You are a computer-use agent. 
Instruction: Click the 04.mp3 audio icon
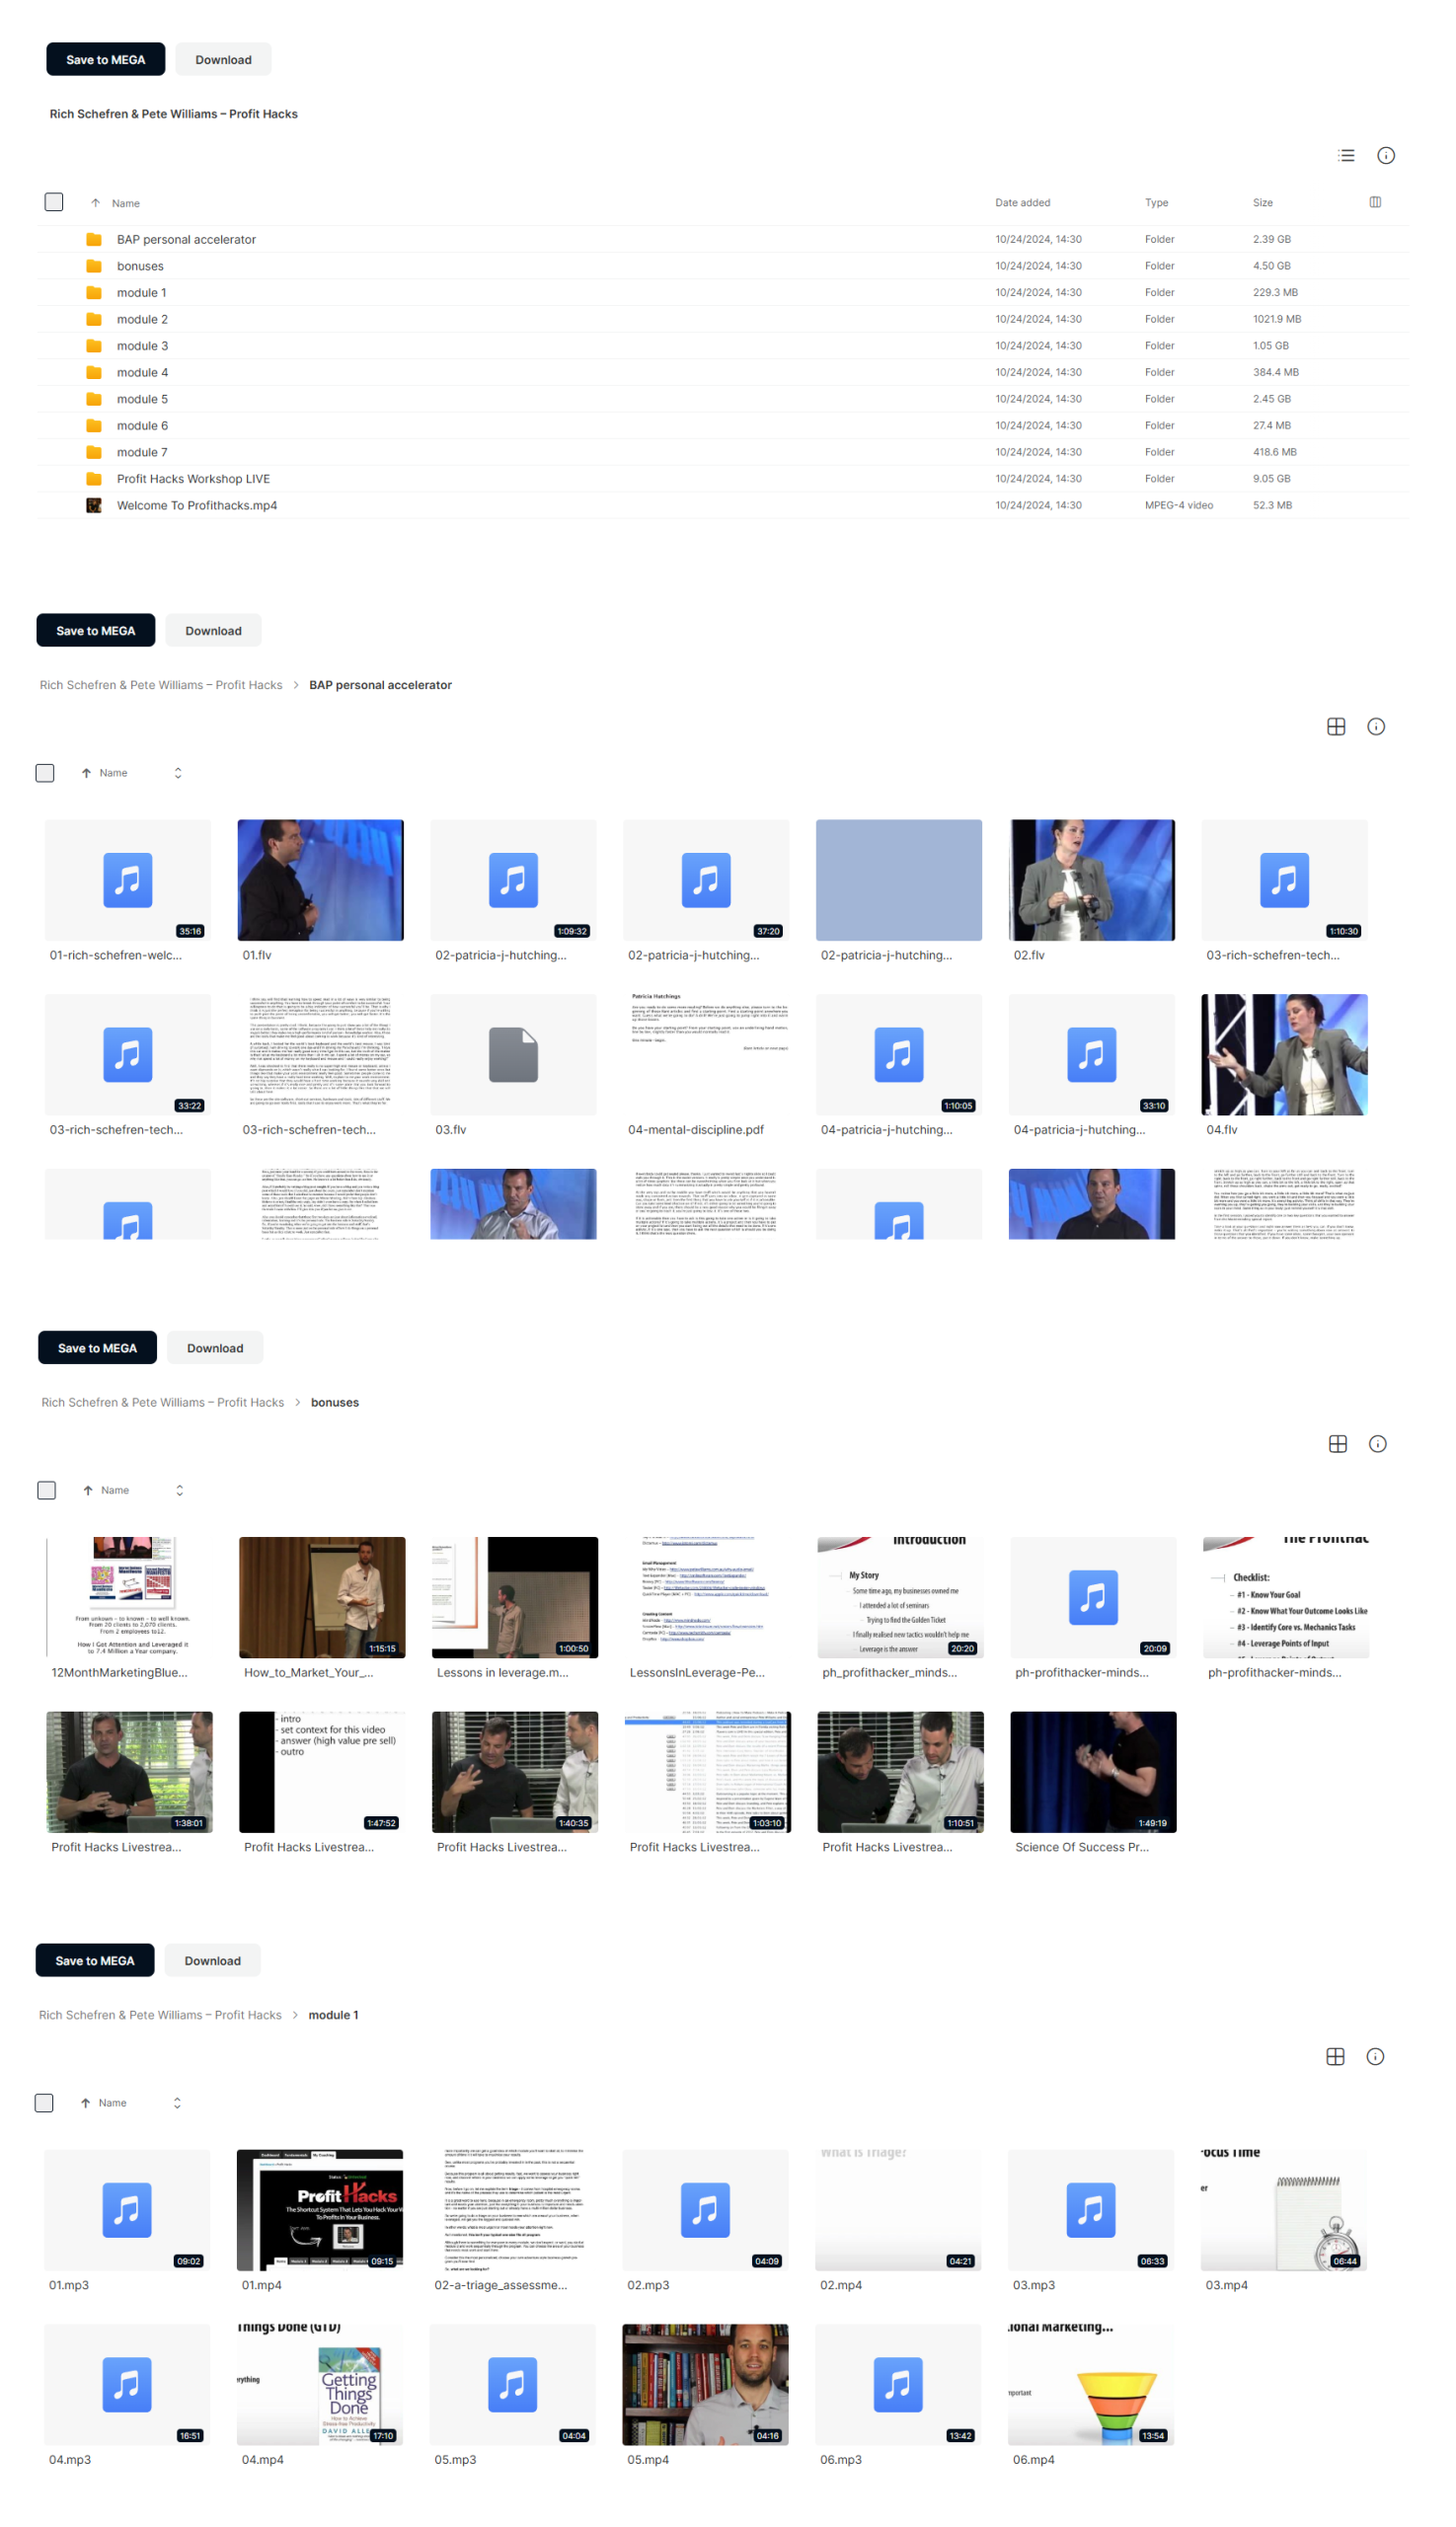[127, 2384]
